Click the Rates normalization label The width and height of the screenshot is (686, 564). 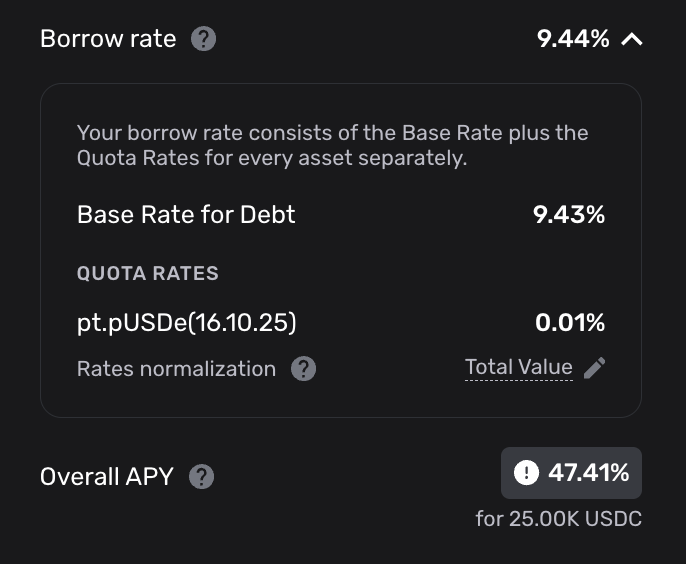tap(176, 369)
